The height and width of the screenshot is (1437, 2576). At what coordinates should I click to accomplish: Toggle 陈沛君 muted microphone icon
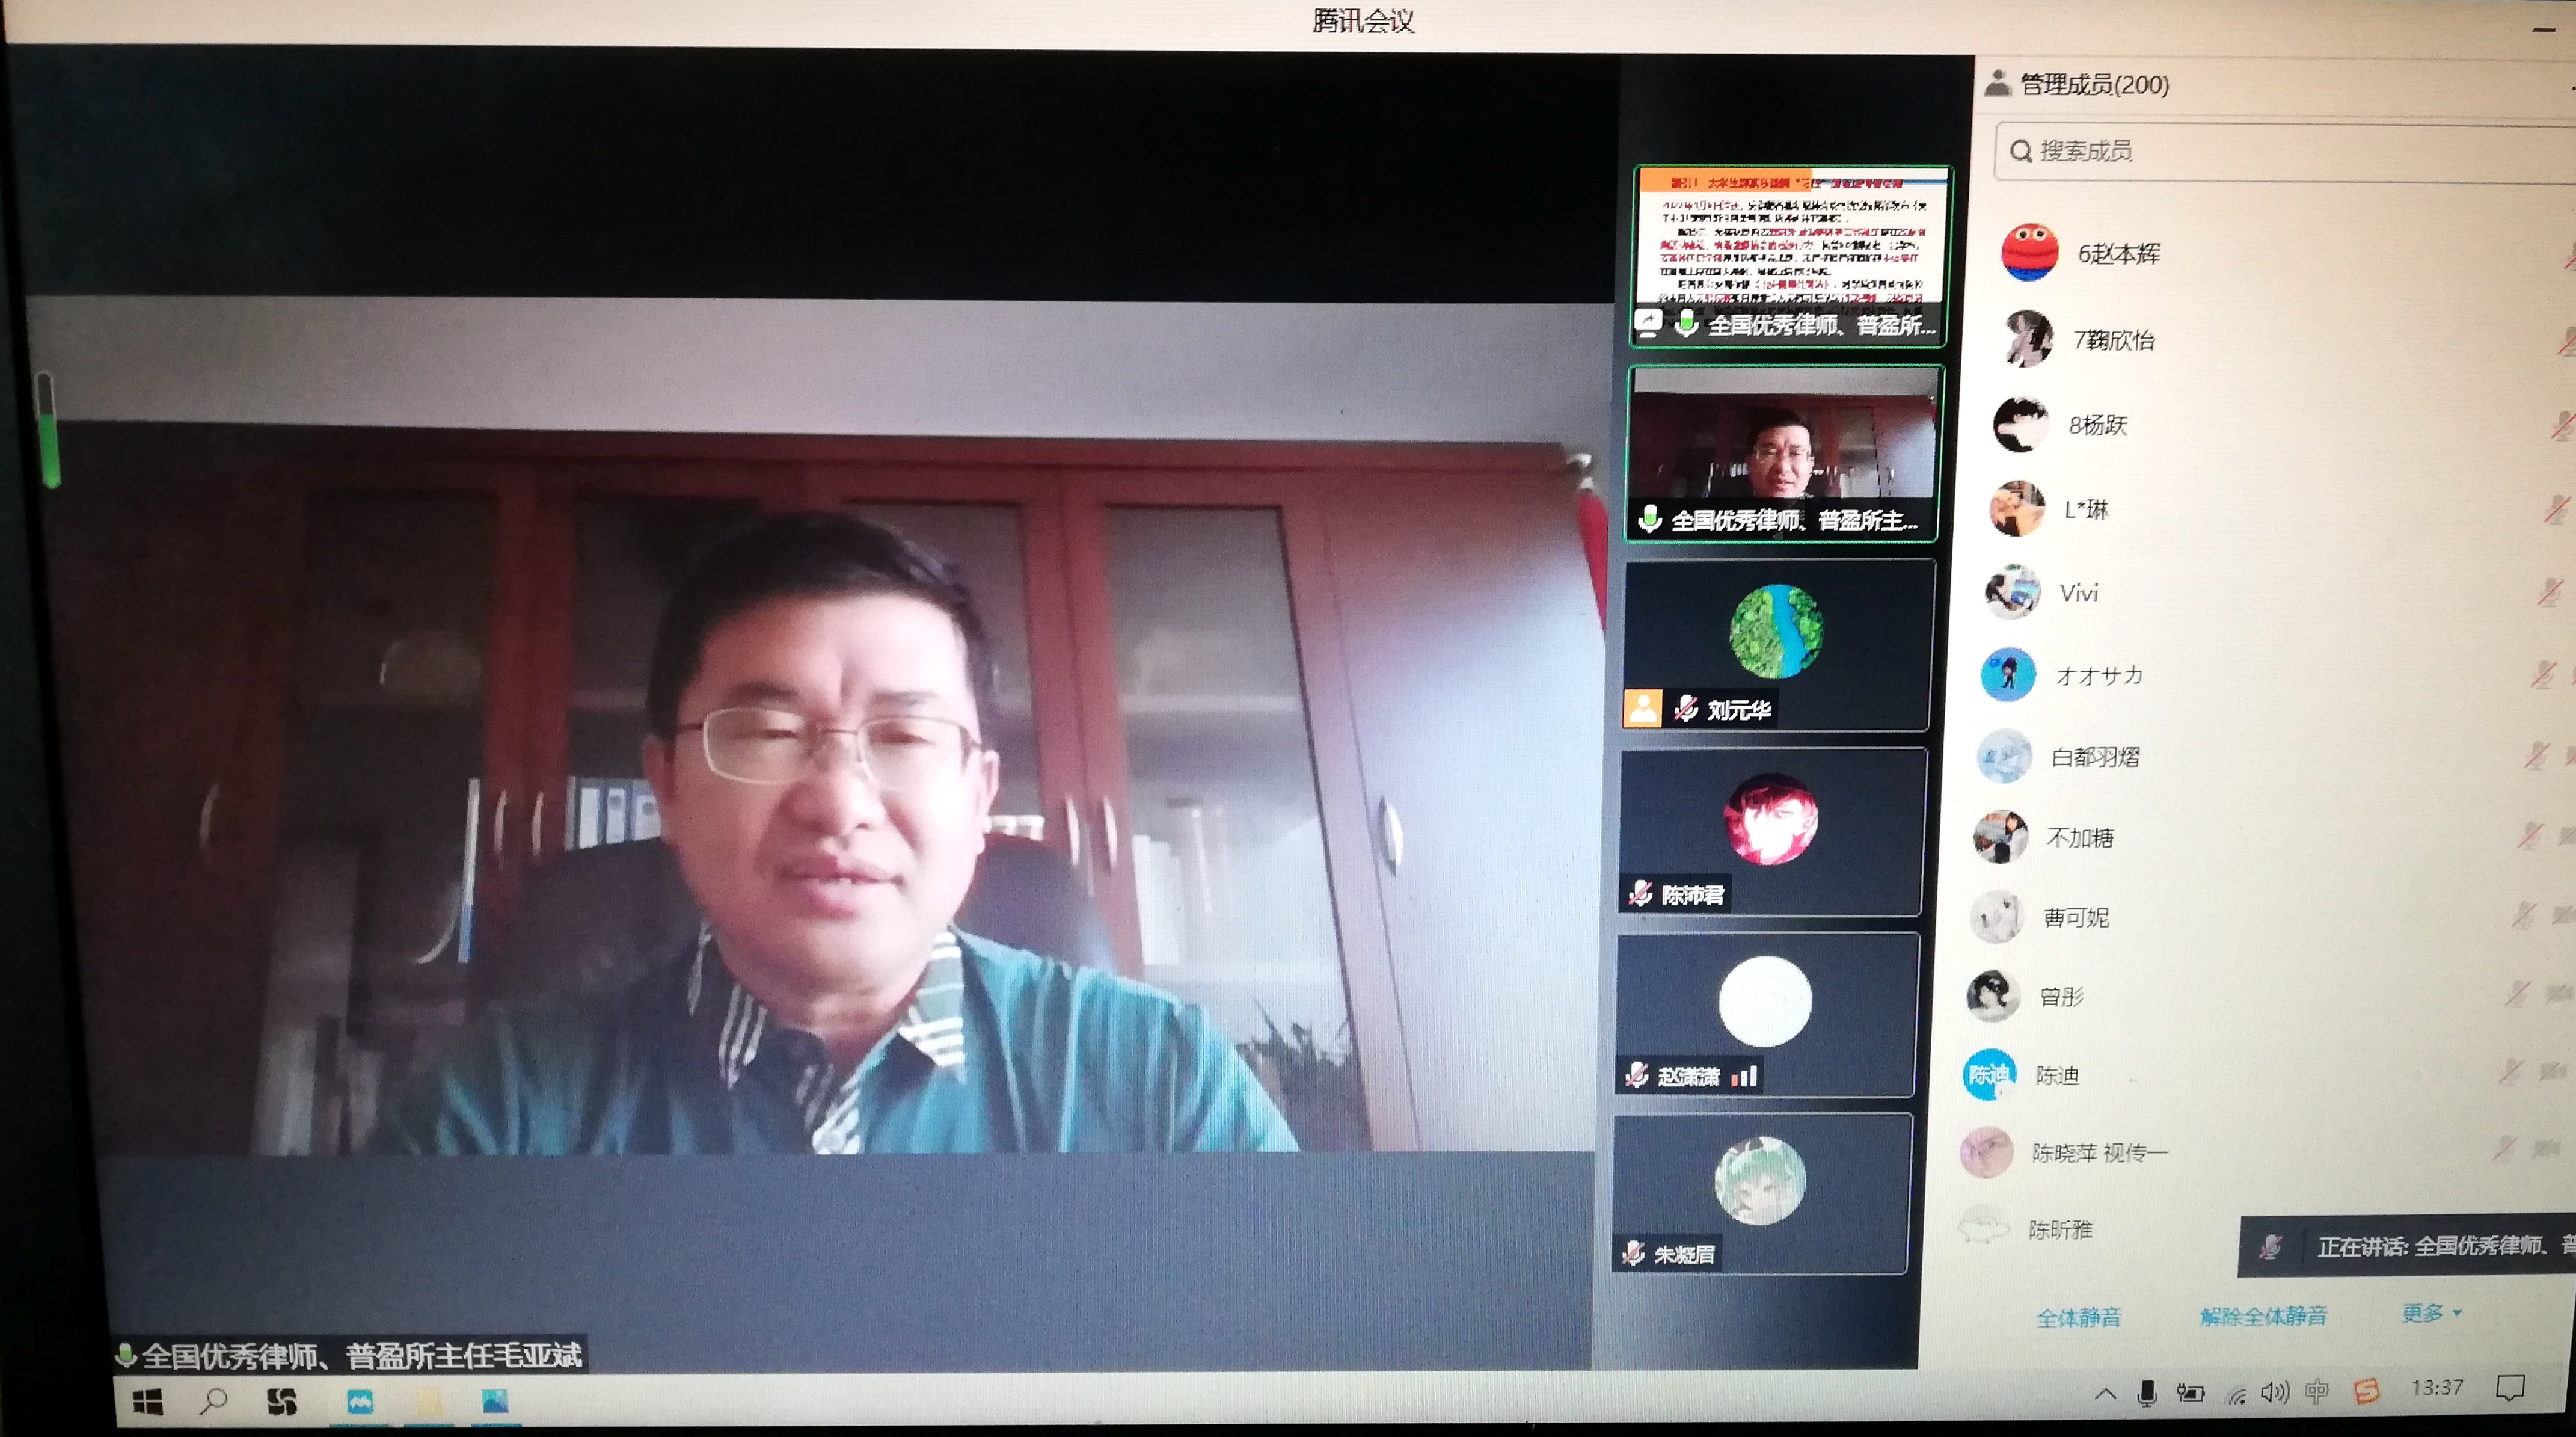[1641, 893]
